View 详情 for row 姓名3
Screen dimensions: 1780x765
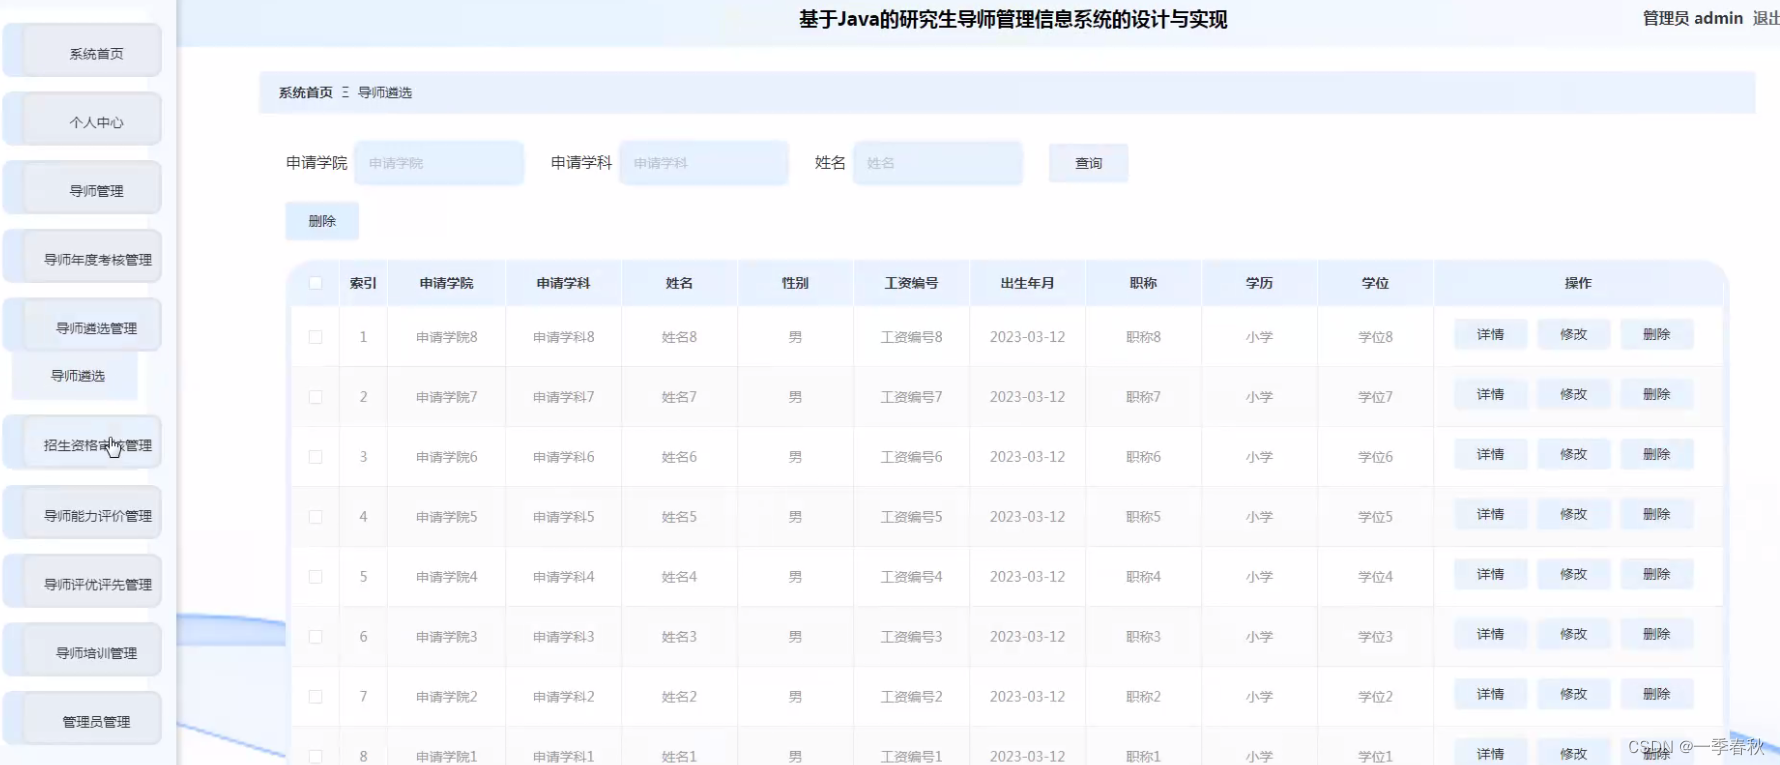pos(1490,635)
